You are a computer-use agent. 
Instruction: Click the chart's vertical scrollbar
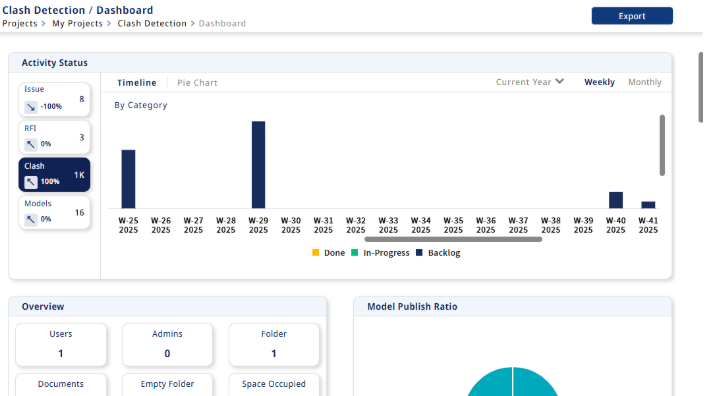[x=662, y=145]
